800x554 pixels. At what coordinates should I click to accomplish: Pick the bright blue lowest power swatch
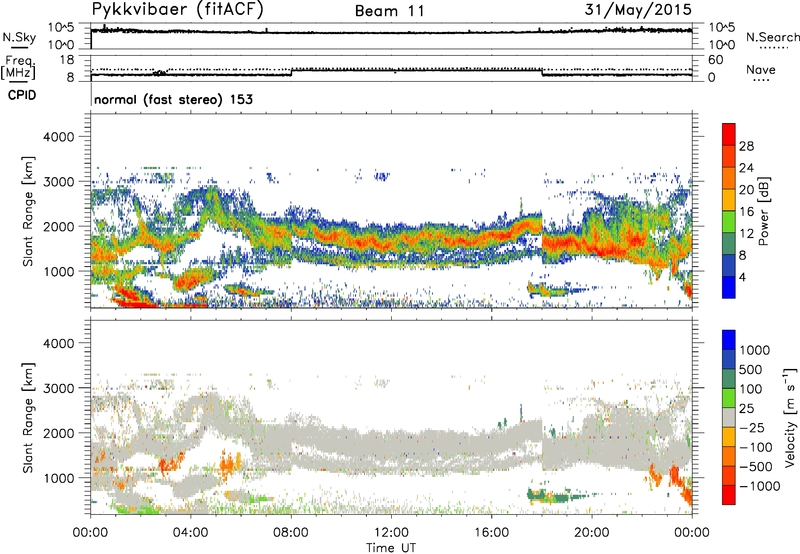(729, 287)
